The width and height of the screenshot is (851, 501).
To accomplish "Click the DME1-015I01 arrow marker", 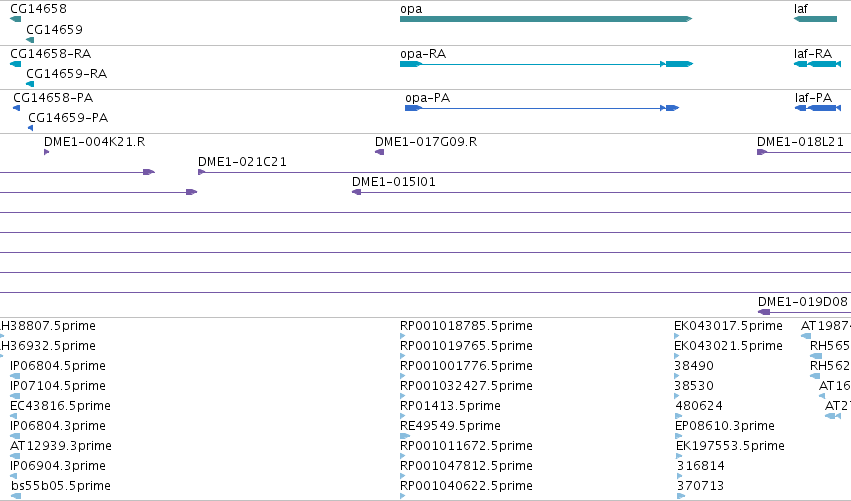I will [357, 192].
